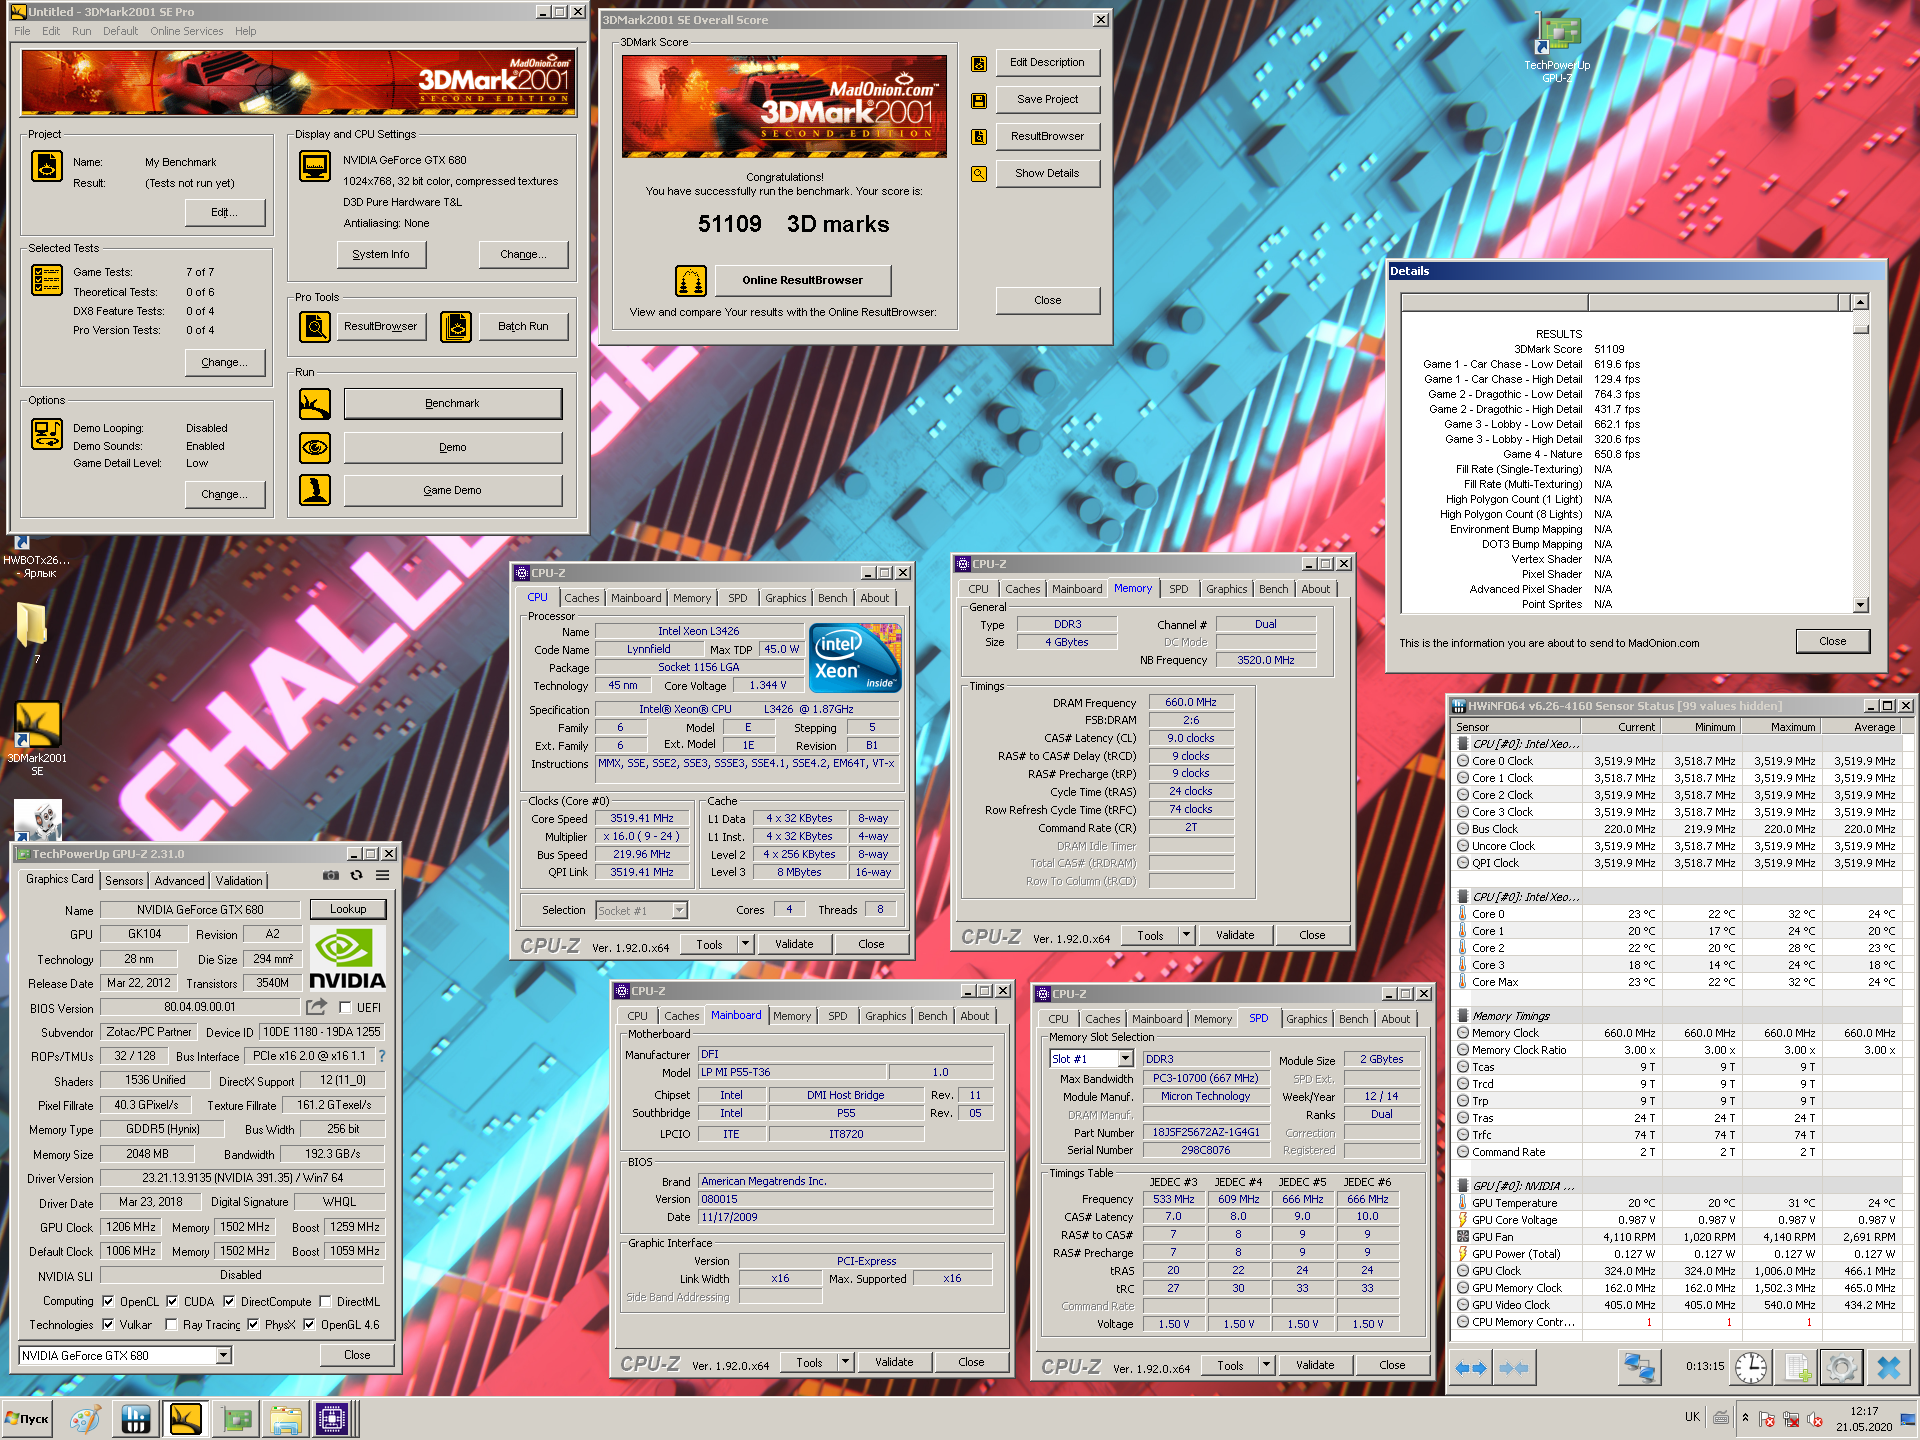The image size is (1920, 1440).
Task: Click the icon left of Online ResultBrowser
Action: click(691, 281)
